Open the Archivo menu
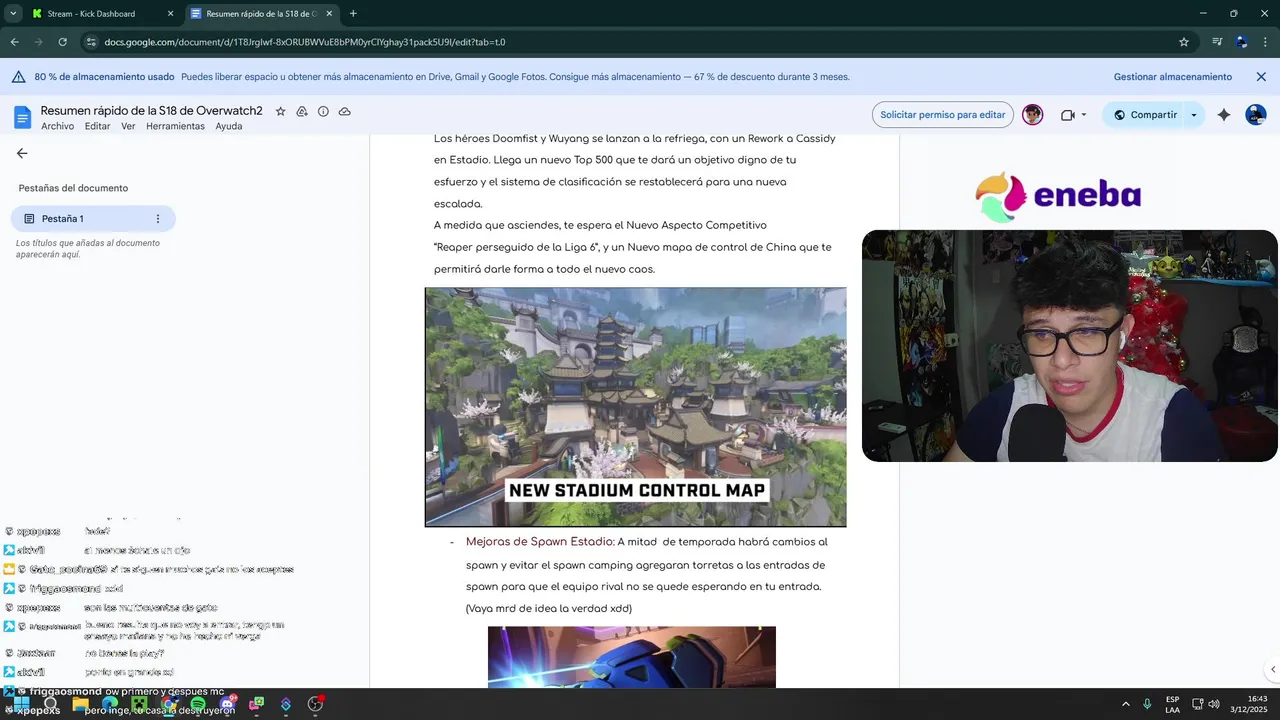Screen dimensions: 1280x720 point(58,126)
